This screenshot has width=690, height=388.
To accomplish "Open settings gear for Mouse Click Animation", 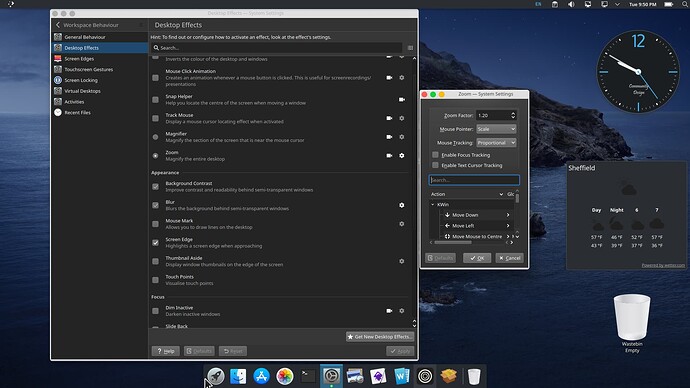I will click(x=401, y=78).
